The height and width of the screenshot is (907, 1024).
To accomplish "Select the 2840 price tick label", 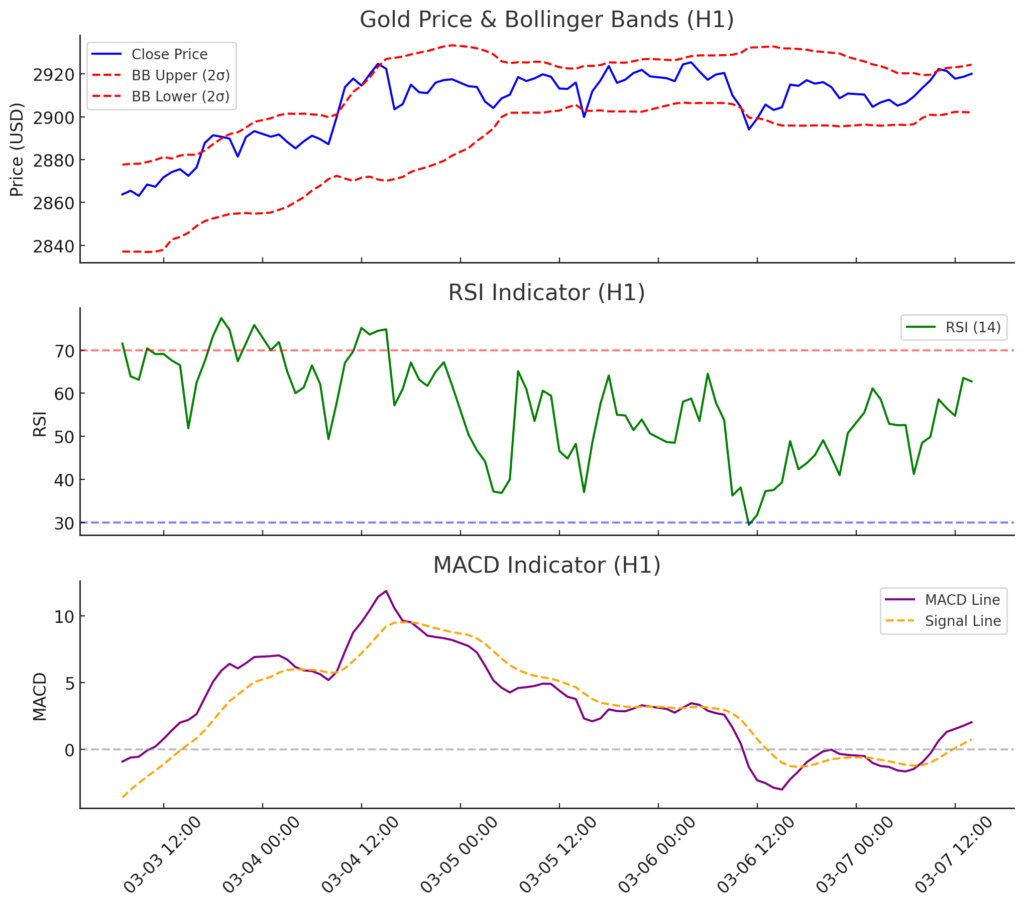I will [50, 246].
